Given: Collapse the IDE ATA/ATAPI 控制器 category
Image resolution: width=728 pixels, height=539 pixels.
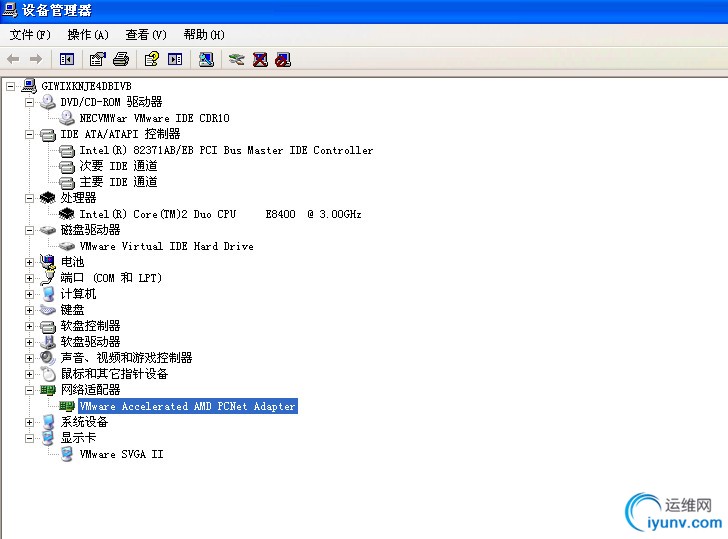Looking at the screenshot, I should pos(29,135).
